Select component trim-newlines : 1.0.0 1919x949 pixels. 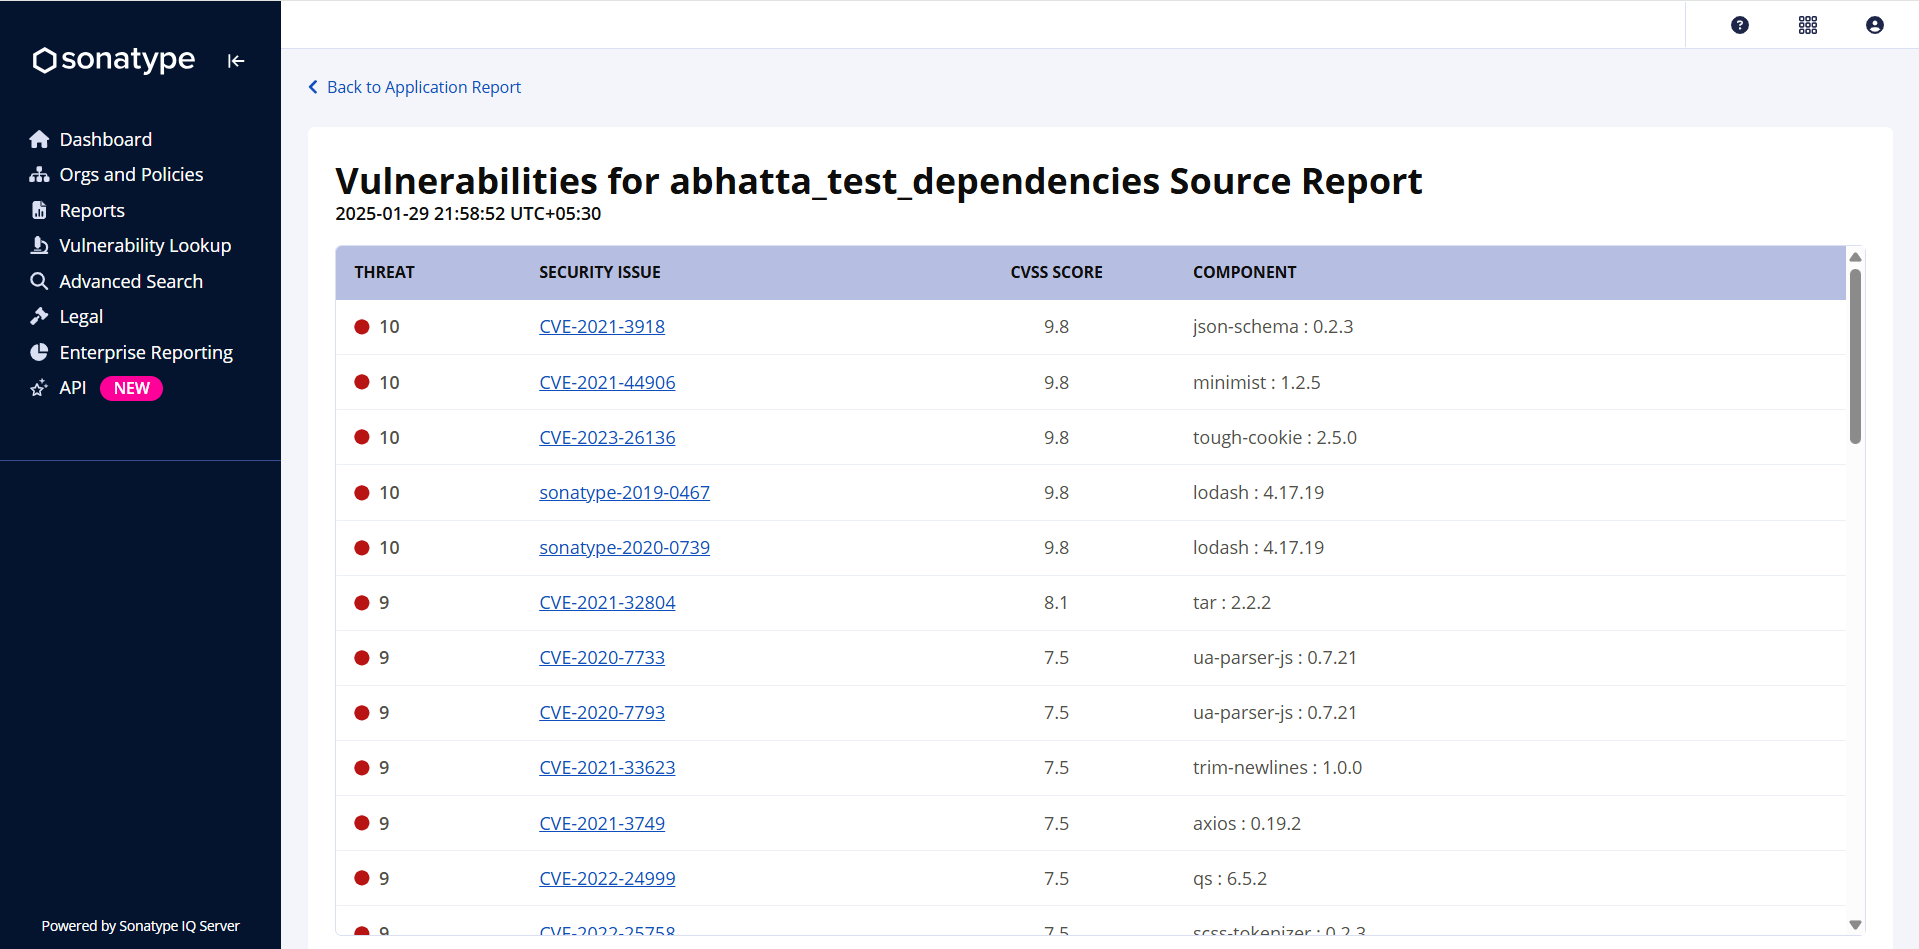click(x=1277, y=767)
